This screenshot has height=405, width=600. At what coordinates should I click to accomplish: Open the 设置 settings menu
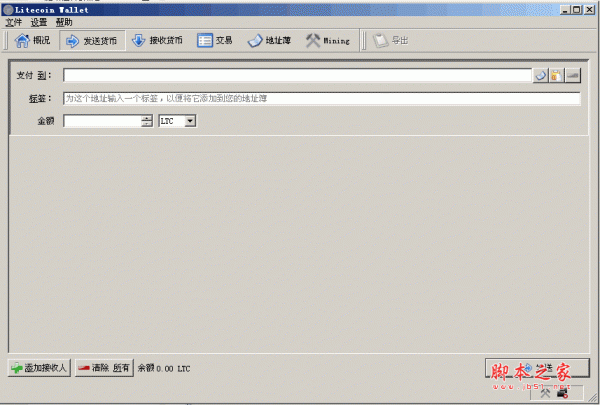click(39, 23)
